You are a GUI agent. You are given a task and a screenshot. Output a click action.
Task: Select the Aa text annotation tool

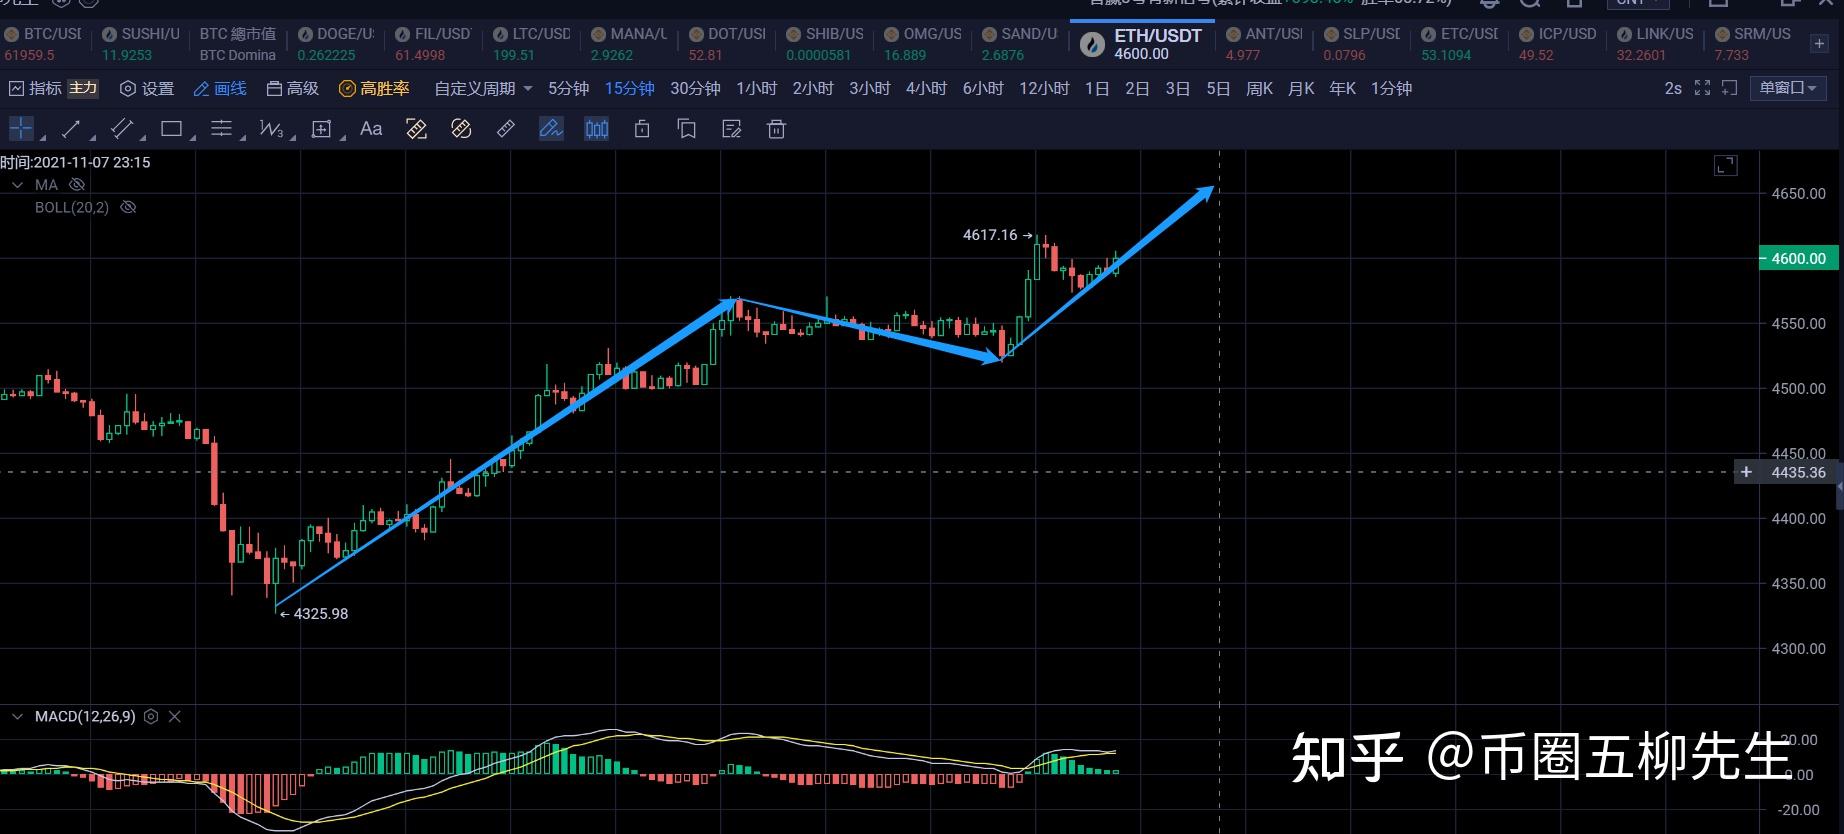click(x=371, y=128)
